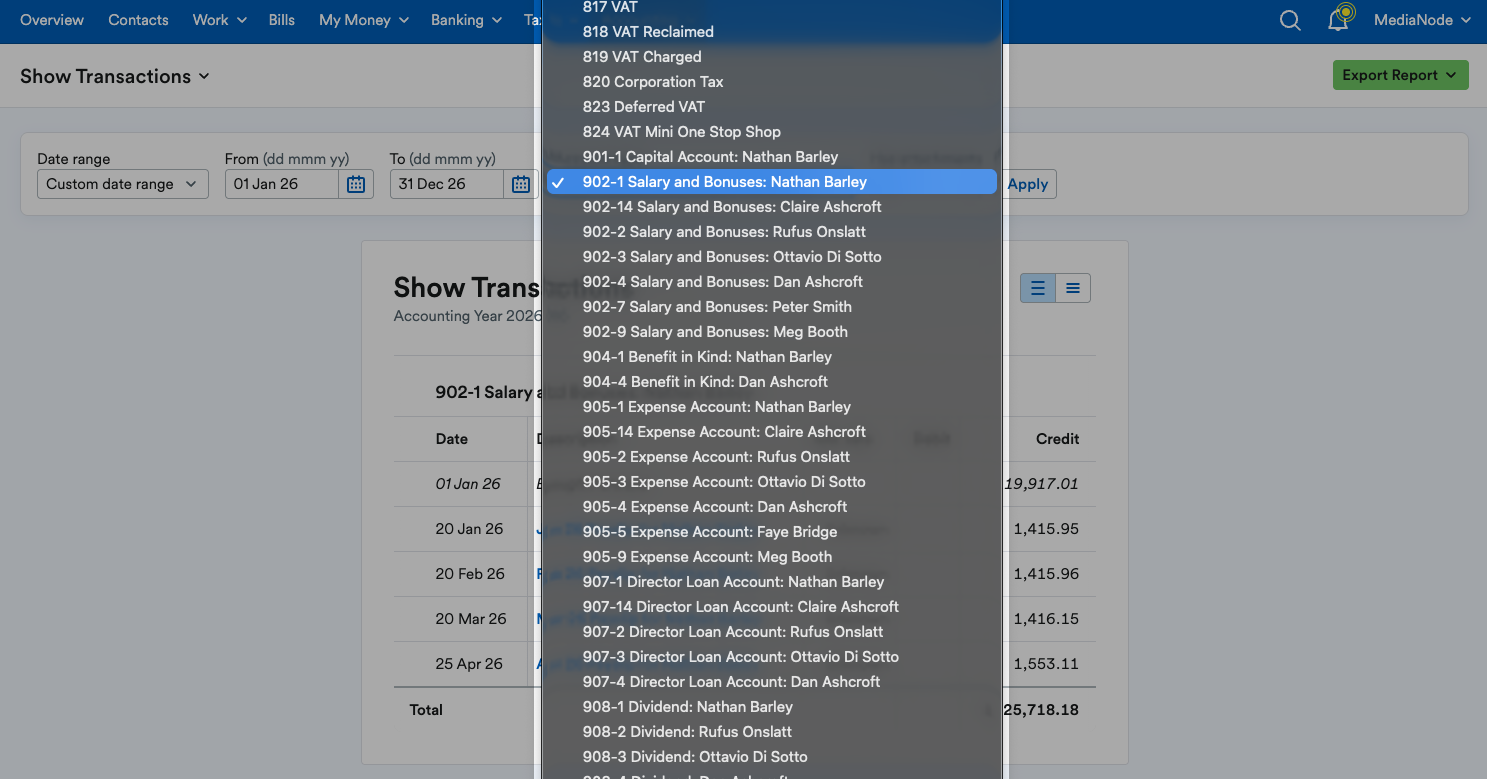Screen dimensions: 1487x779
Task: Choose 905-5 Expense Account: Faye Bridge
Action: click(772, 532)
